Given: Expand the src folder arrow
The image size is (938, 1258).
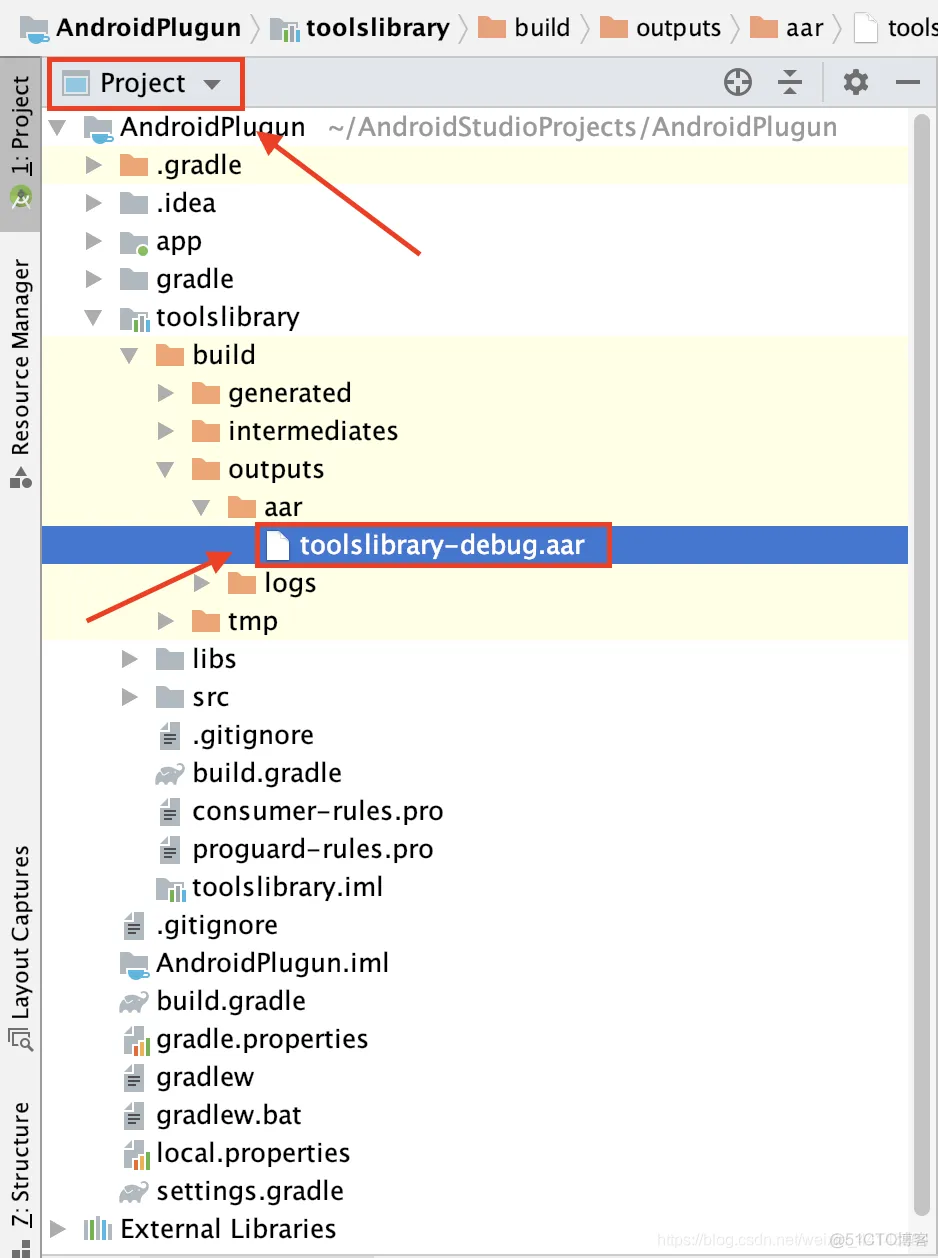Looking at the screenshot, I should point(130,697).
